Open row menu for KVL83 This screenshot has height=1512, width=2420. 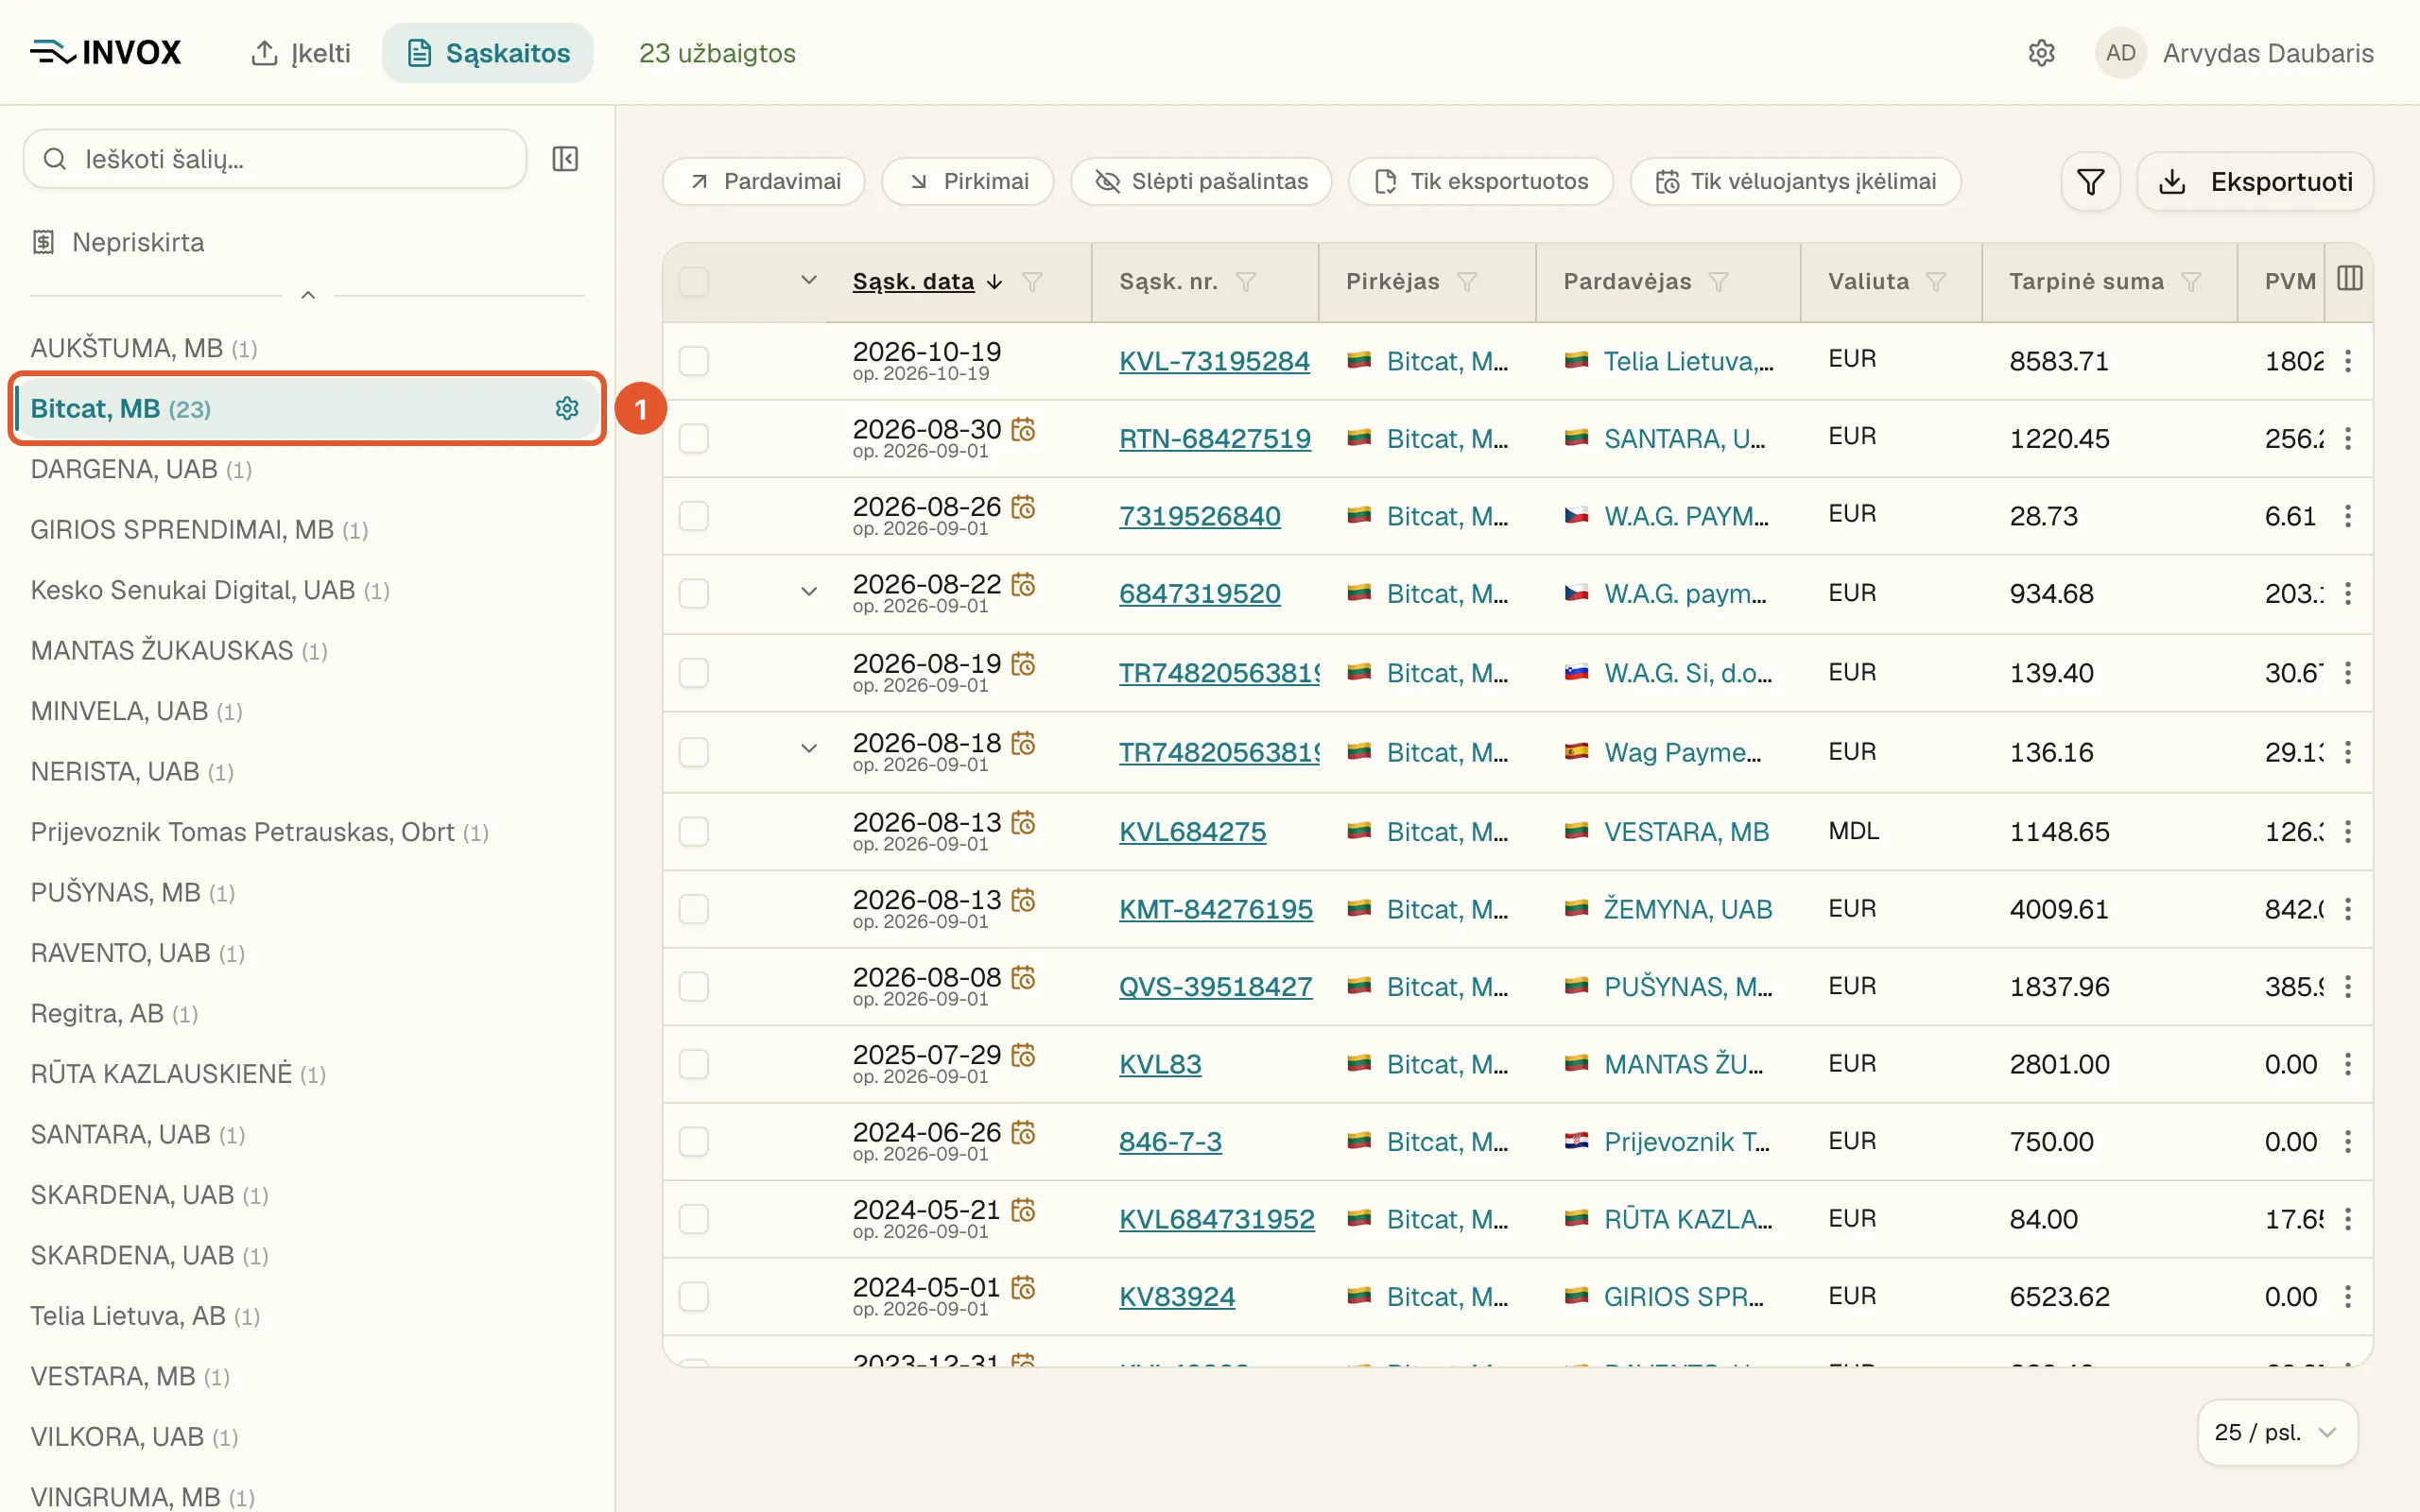pyautogui.click(x=2348, y=1064)
